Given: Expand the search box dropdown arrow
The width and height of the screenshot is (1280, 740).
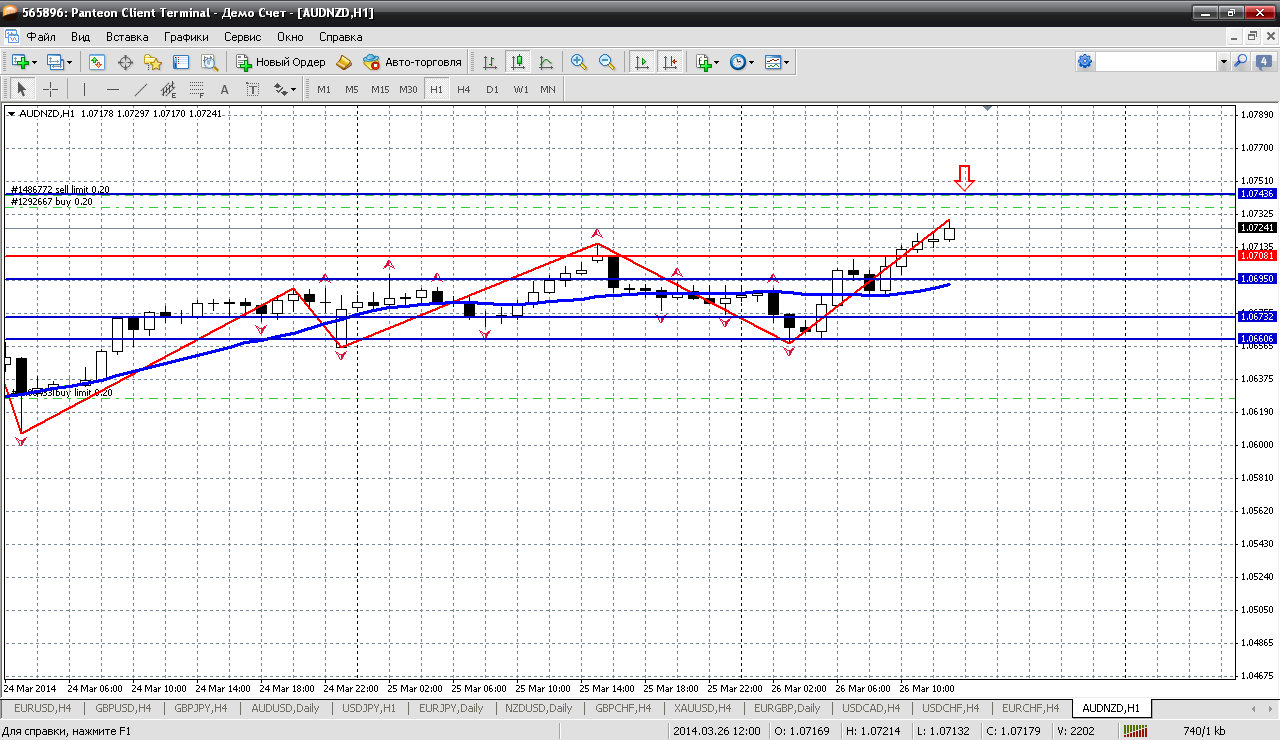Looking at the screenshot, I should (1223, 62).
